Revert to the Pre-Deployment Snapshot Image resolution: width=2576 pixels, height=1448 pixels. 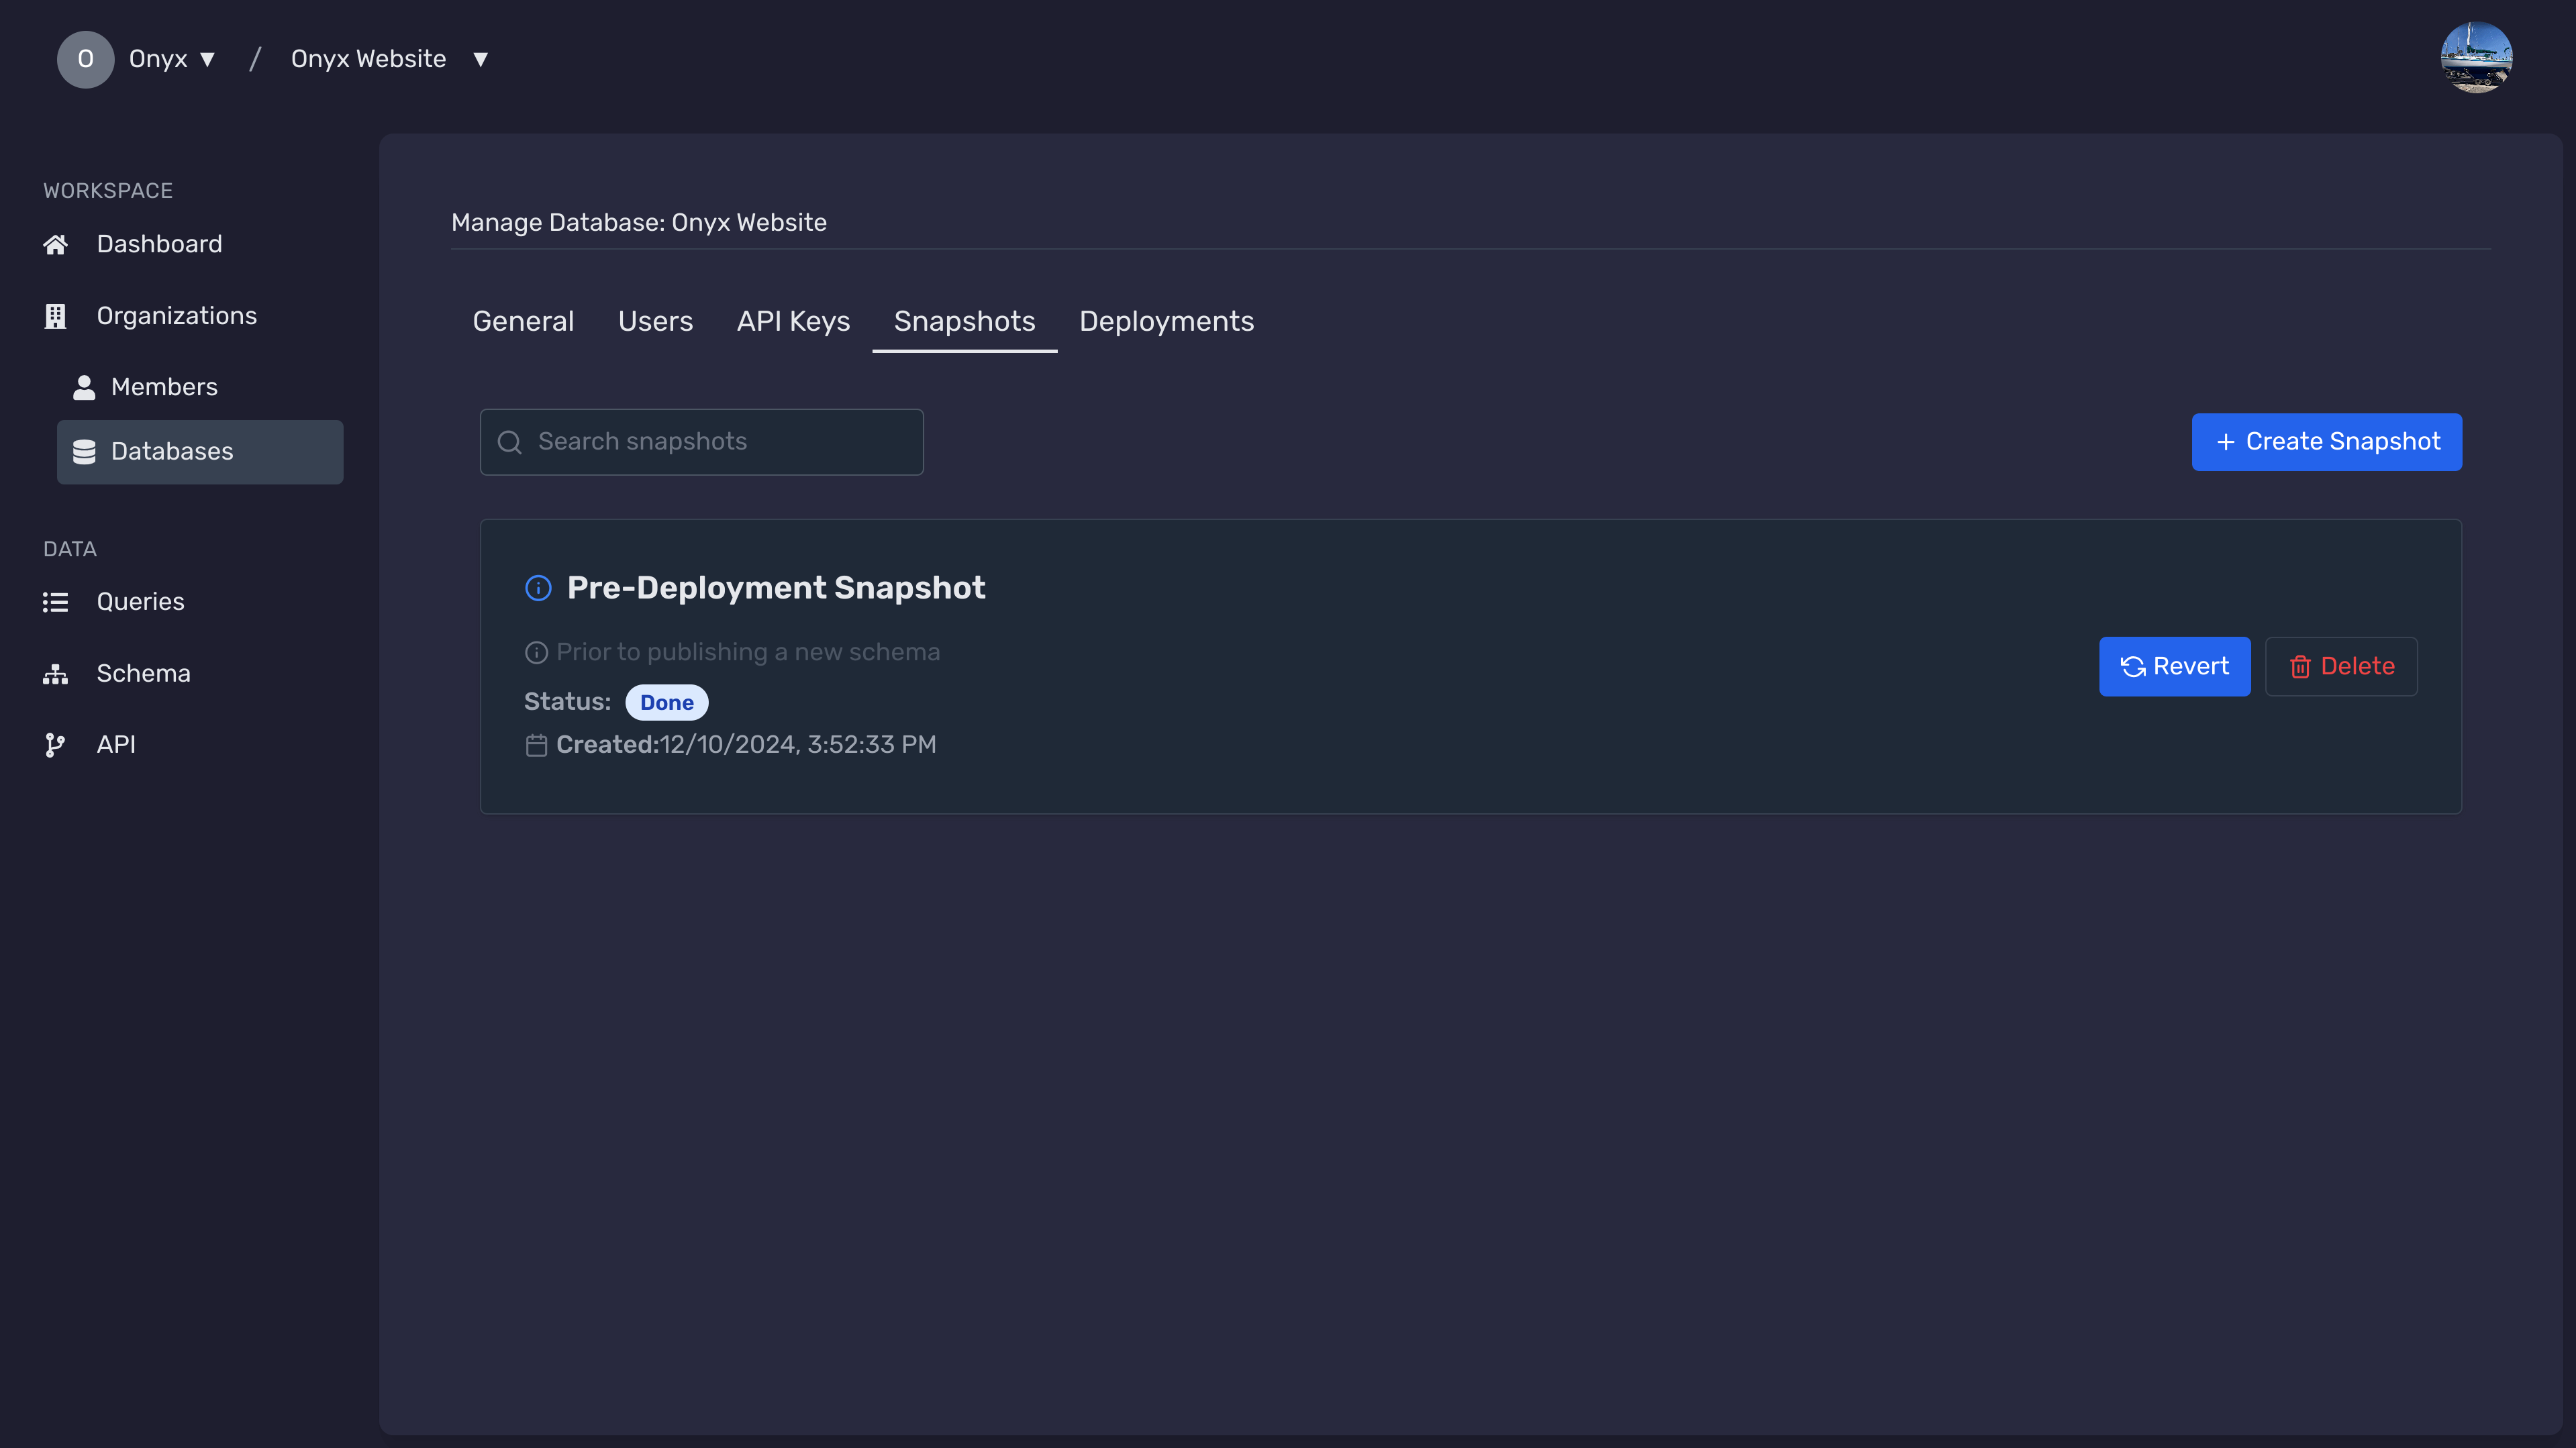pos(2174,666)
